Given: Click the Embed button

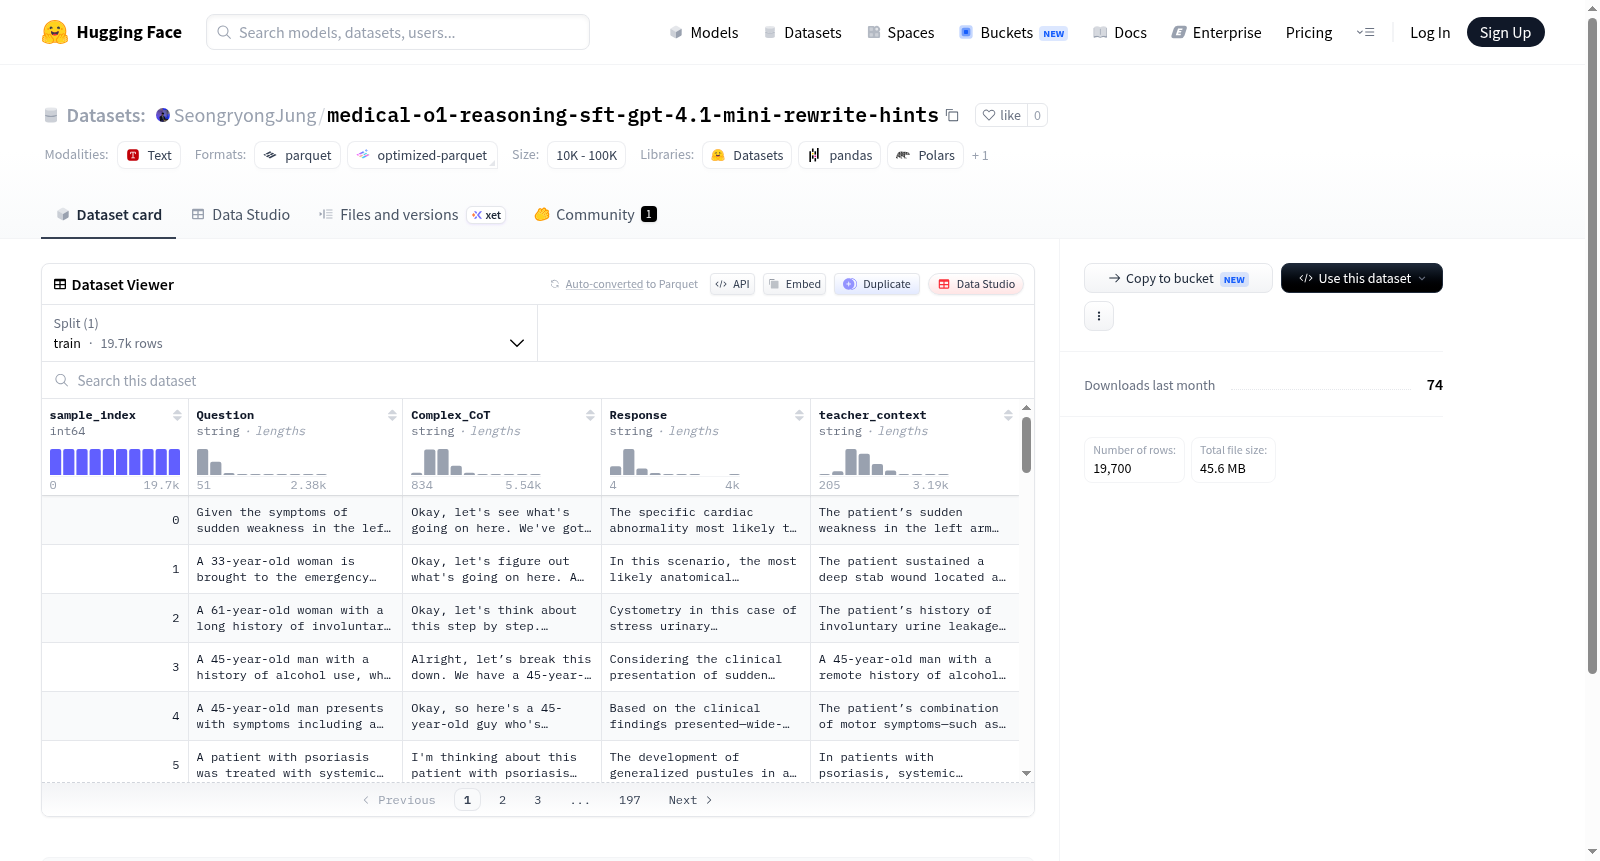Looking at the screenshot, I should pos(795,284).
